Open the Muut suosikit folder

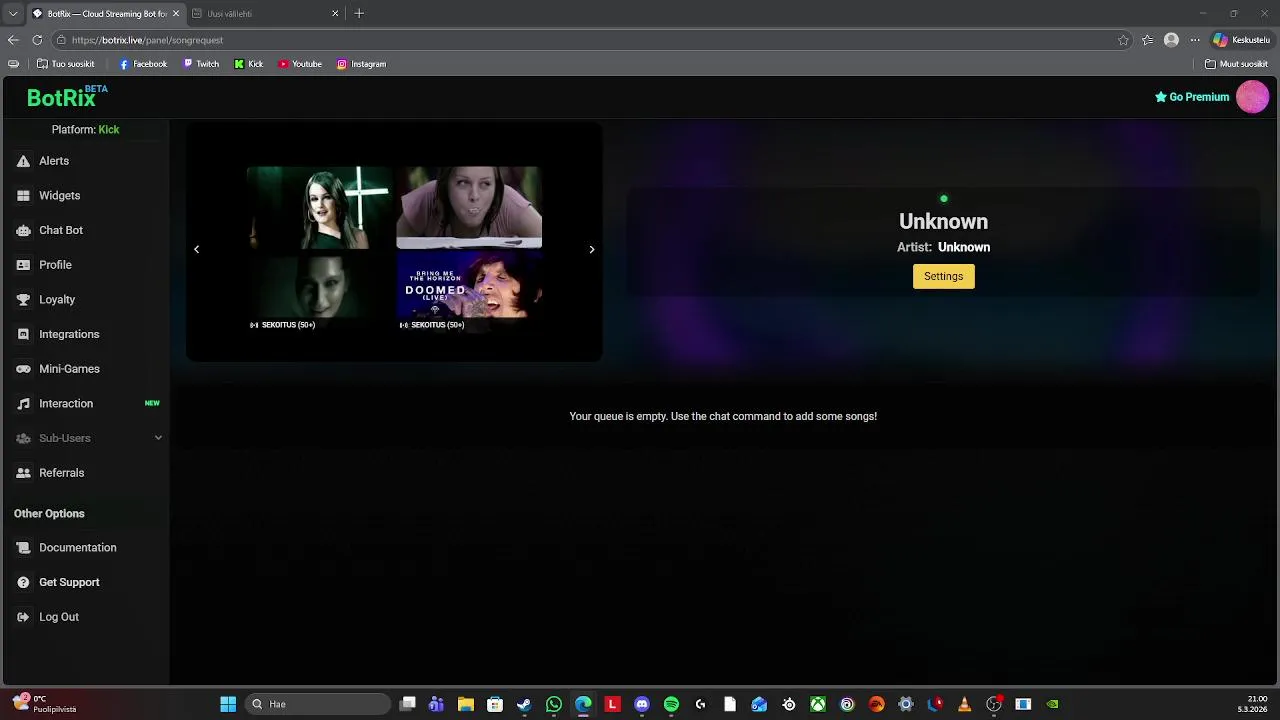click(1236, 64)
